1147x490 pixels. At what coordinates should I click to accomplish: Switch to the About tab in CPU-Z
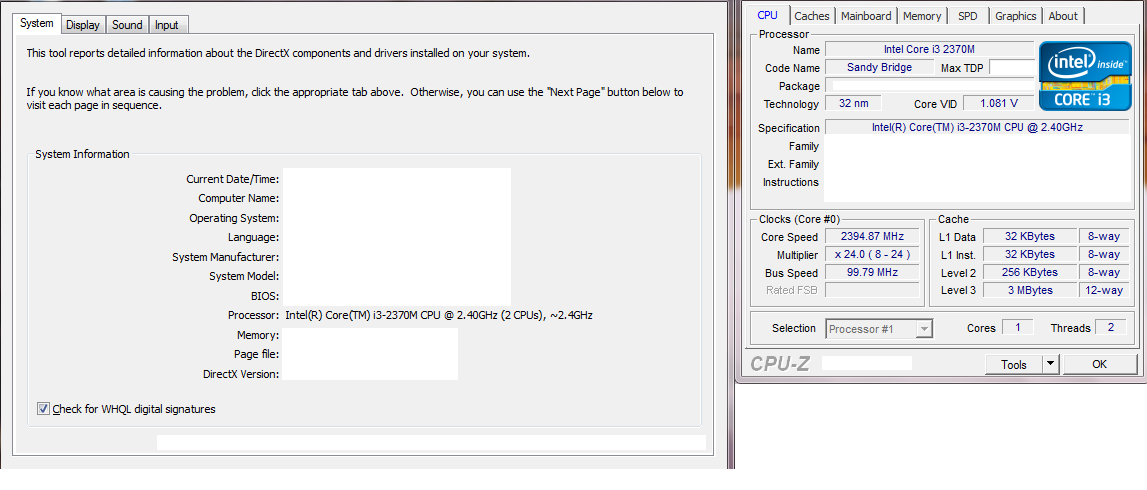(x=1063, y=16)
